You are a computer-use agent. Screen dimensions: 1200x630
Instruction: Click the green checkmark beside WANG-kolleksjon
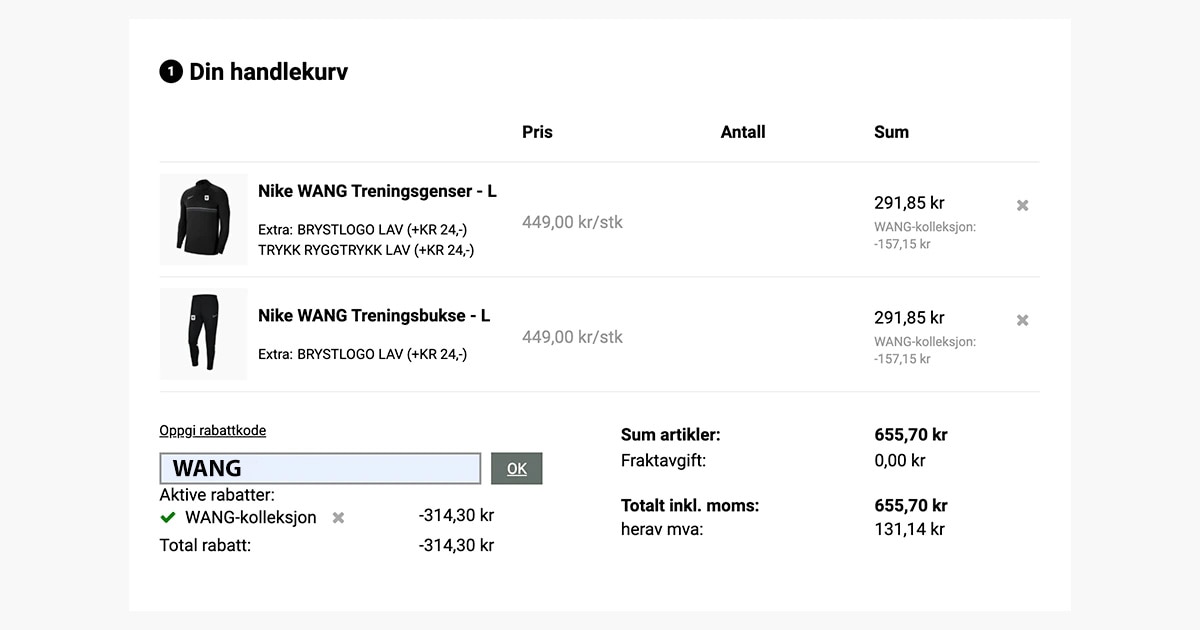(168, 517)
